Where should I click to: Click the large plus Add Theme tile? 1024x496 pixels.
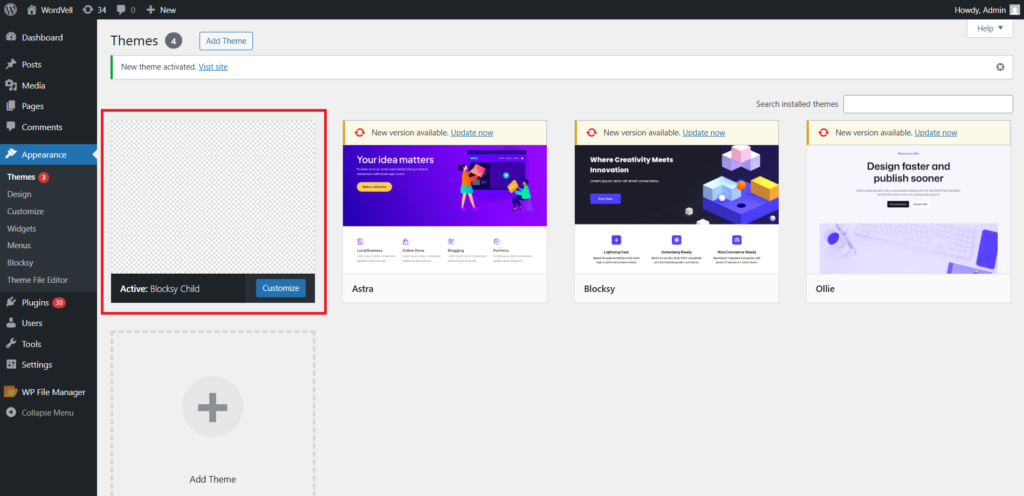click(213, 407)
